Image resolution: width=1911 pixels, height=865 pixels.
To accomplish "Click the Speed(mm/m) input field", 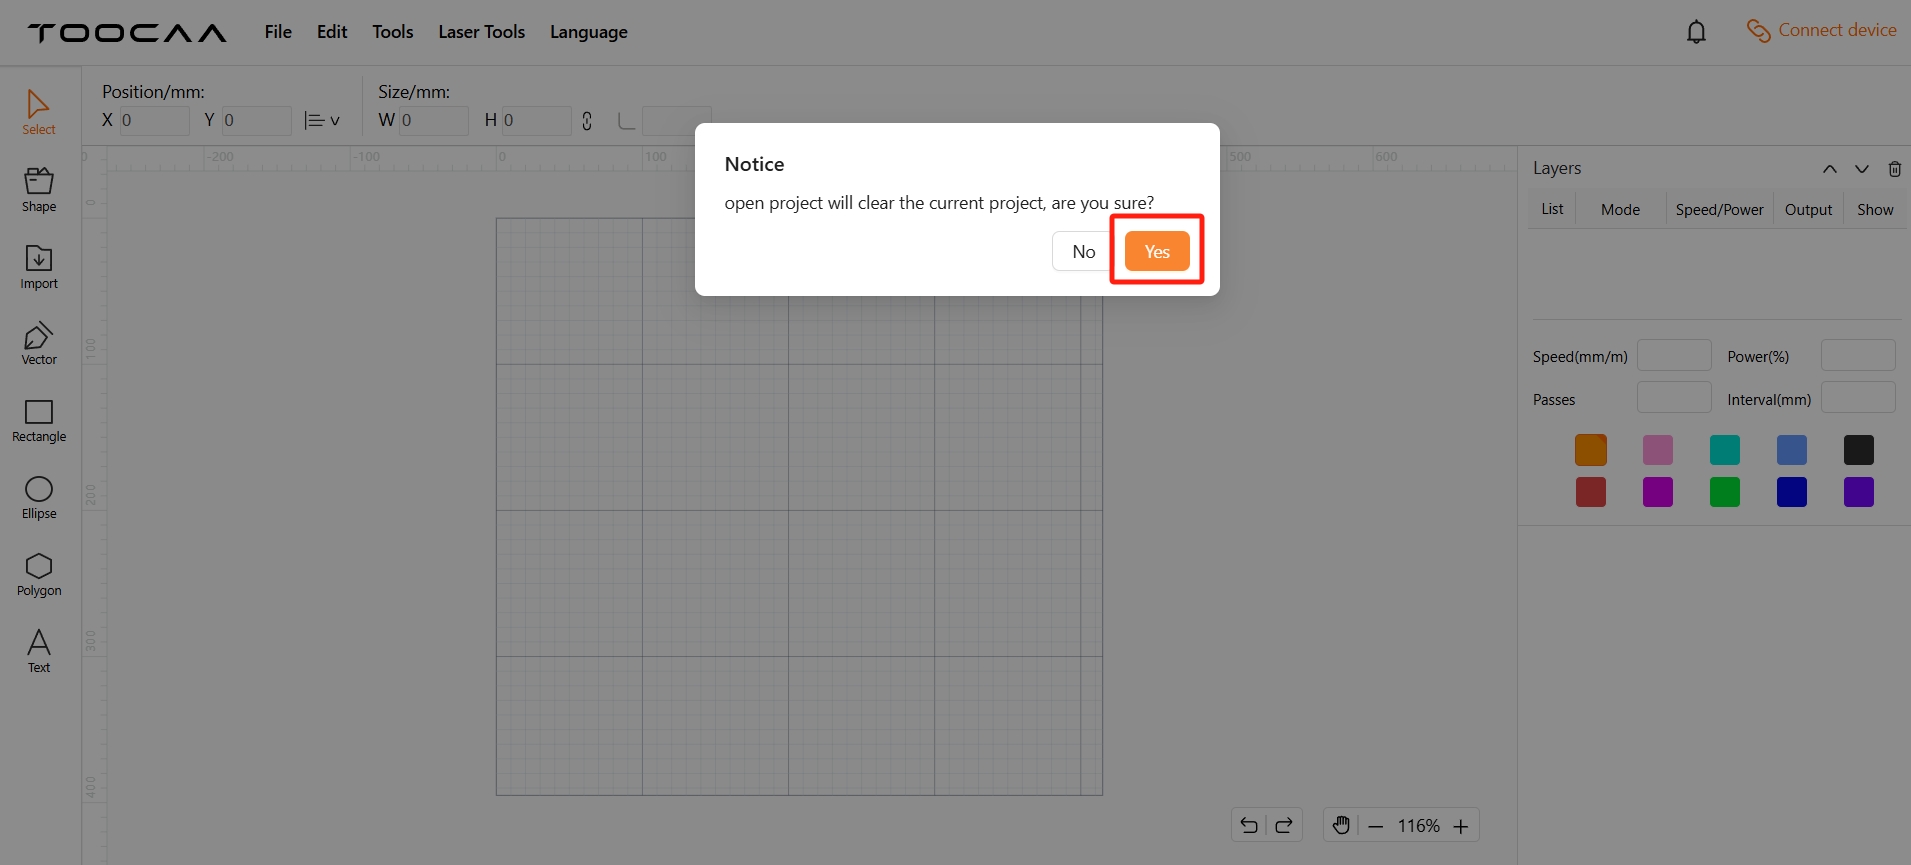I will click(x=1674, y=355).
